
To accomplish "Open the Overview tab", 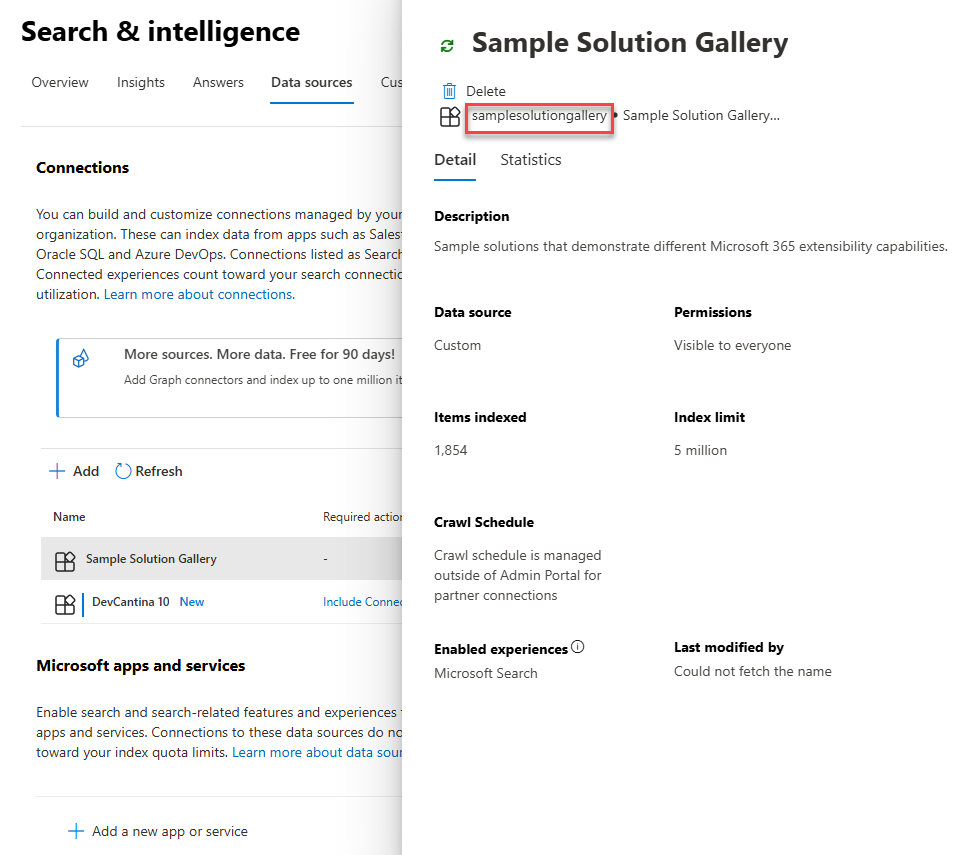I will (60, 82).
